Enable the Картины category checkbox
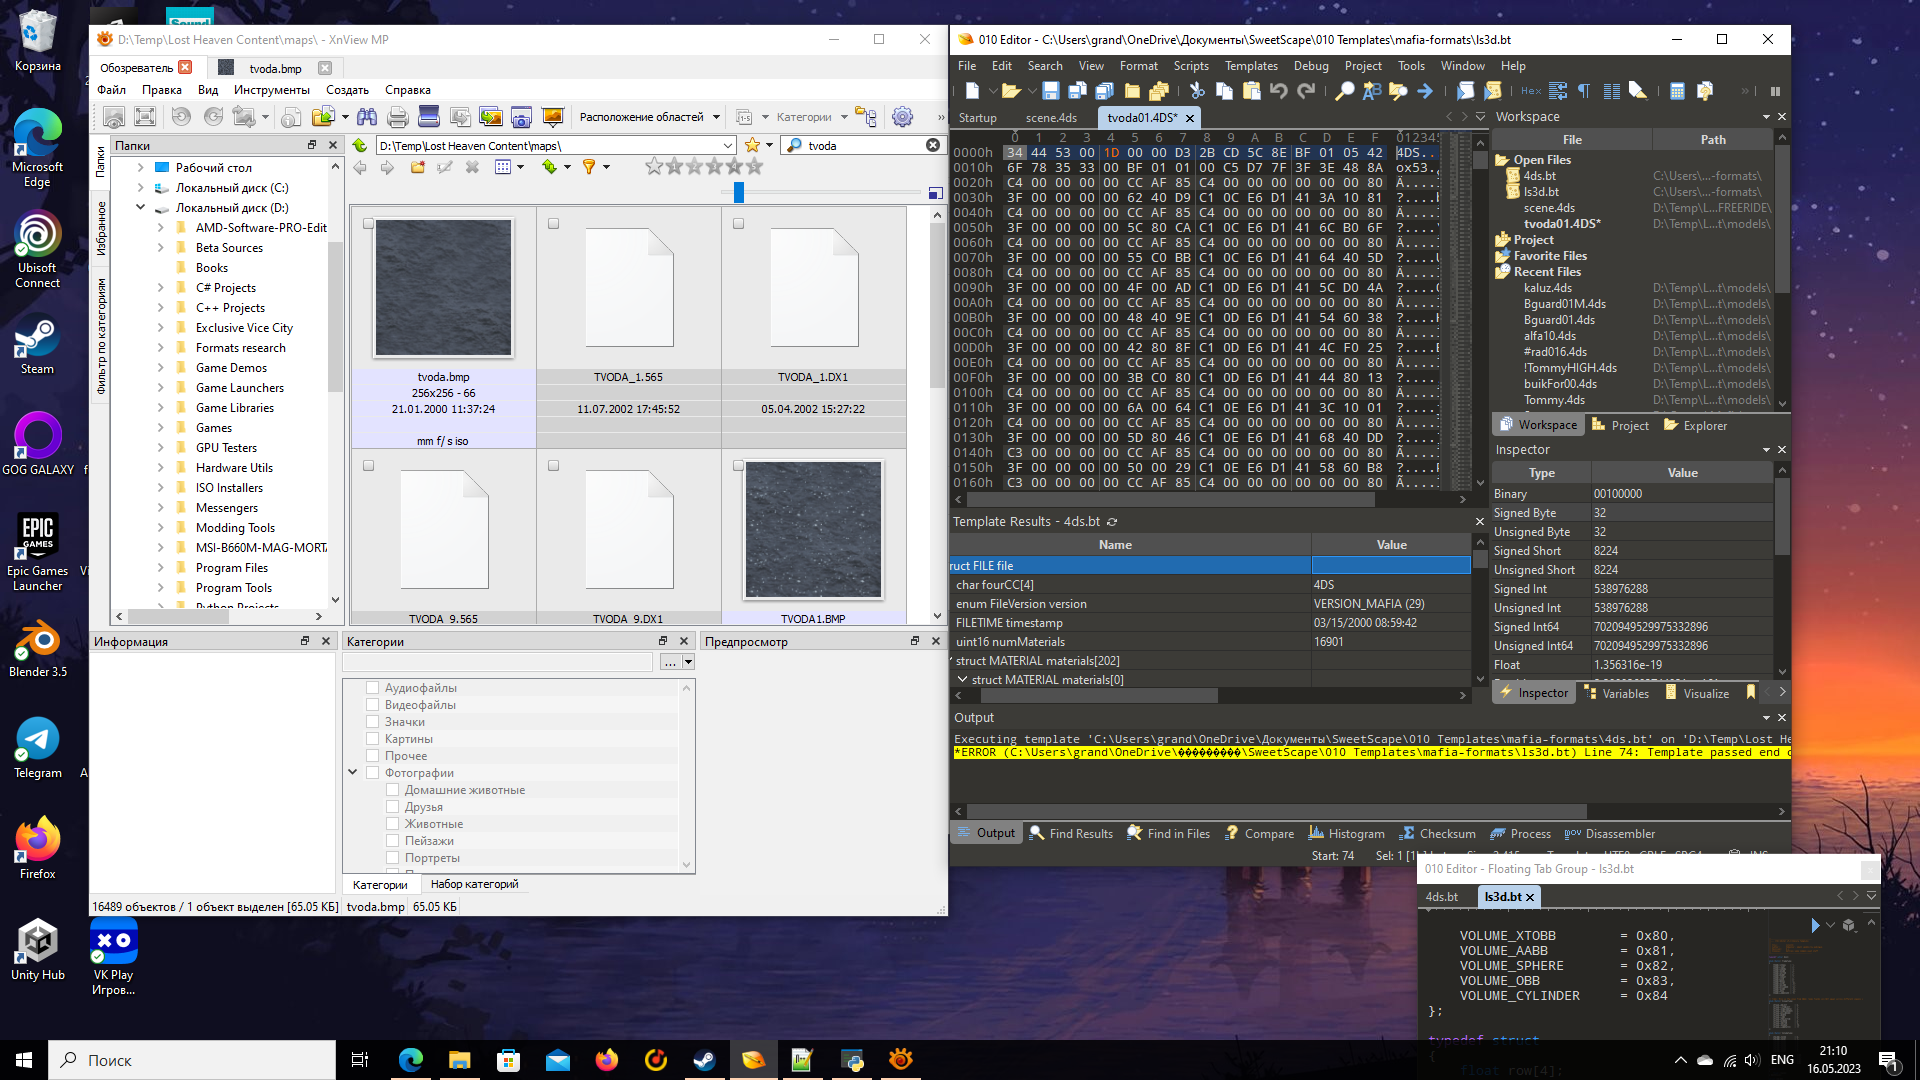 coord(372,739)
